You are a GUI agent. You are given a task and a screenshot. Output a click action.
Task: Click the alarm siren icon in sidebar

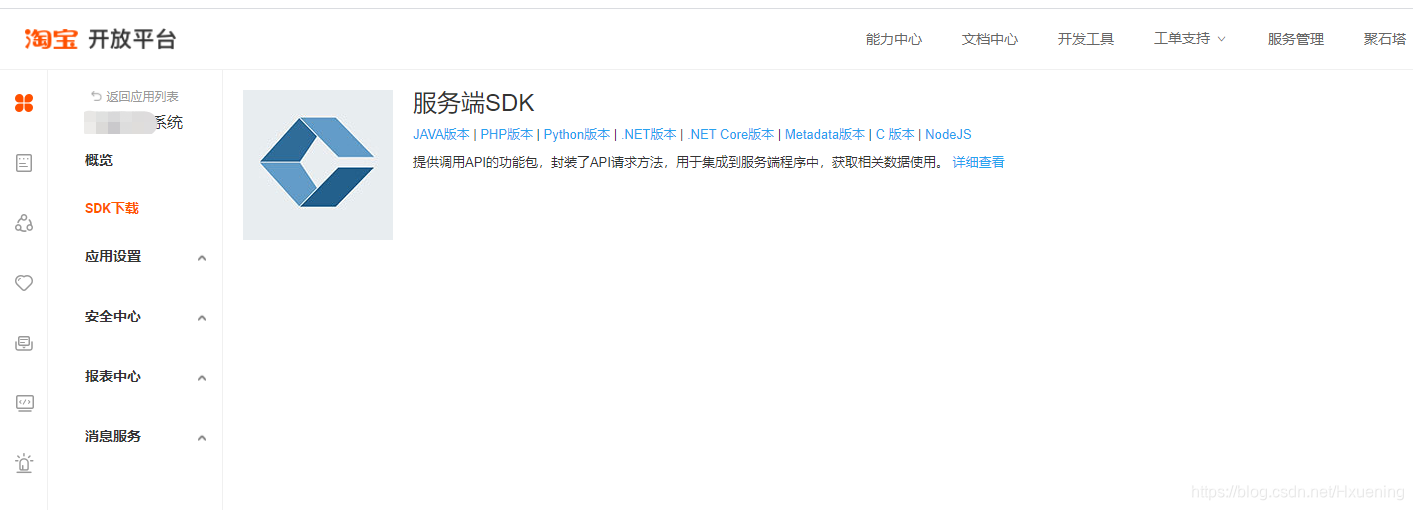tap(24, 463)
